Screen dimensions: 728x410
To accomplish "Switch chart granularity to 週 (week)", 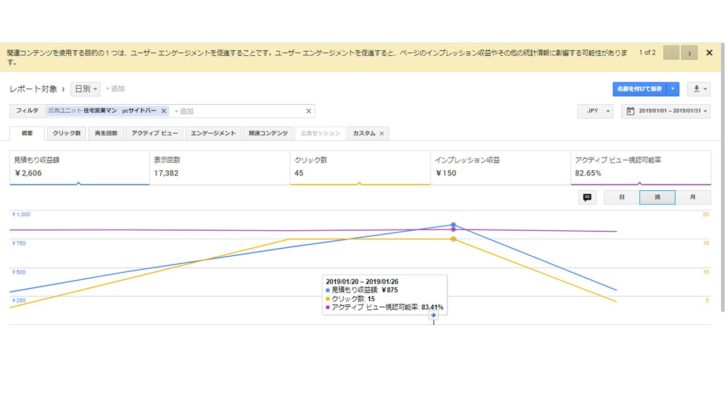I will coord(657,197).
